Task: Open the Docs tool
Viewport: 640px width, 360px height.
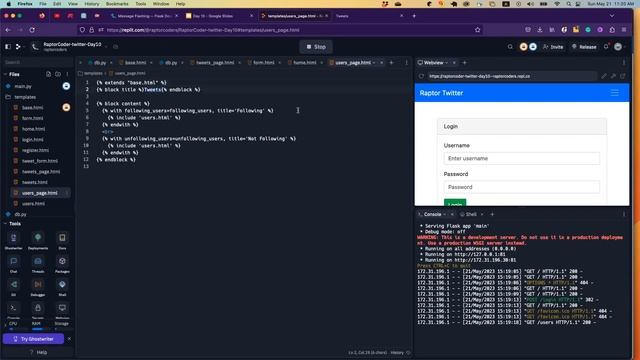Action: point(62,241)
